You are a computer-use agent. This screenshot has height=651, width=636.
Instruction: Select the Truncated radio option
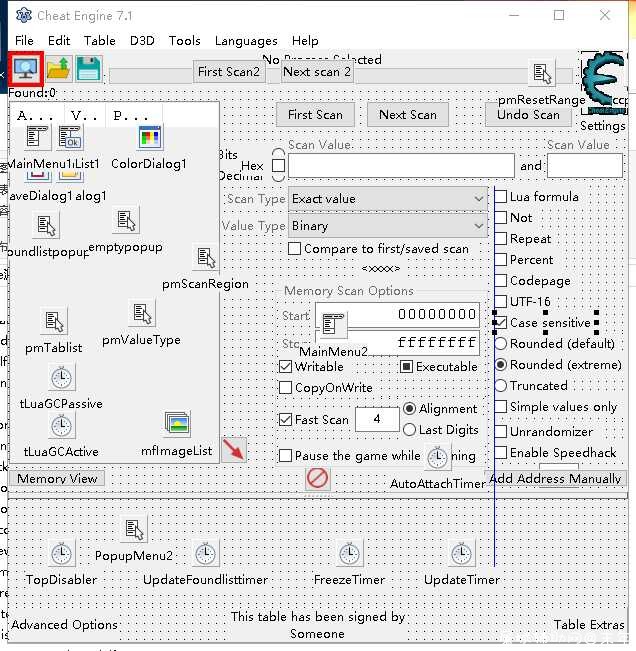(x=501, y=385)
